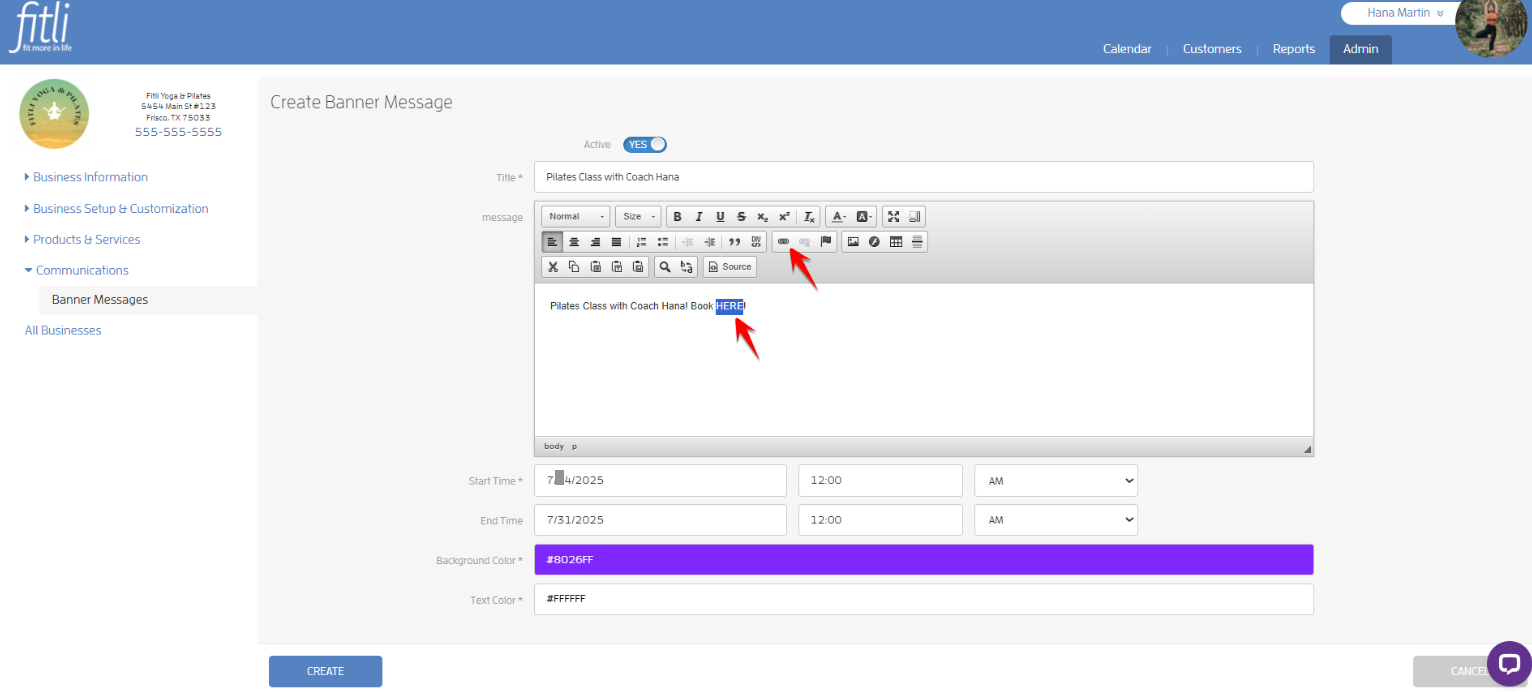Screen dimensions: 1532x692
Task: Insert block quote
Action: [734, 242]
